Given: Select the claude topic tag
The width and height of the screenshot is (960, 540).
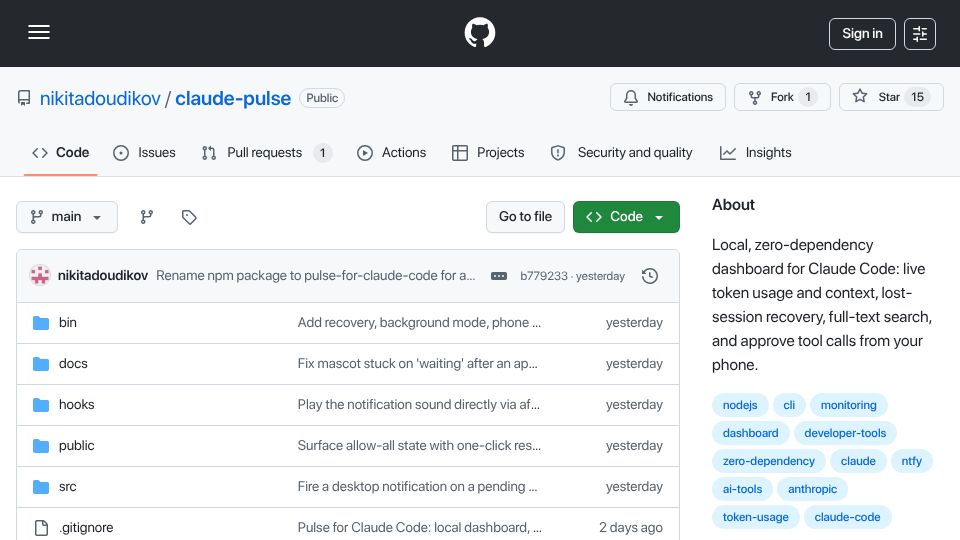Looking at the screenshot, I should [858, 462].
